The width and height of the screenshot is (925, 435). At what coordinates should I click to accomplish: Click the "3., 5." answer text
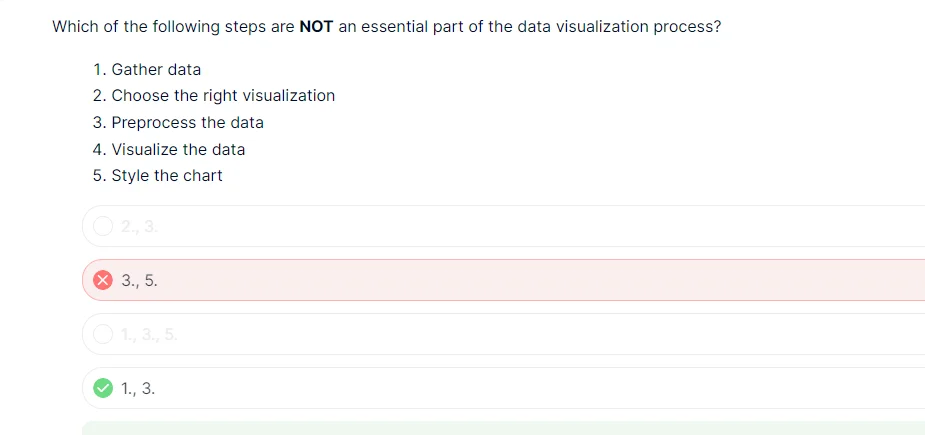[x=139, y=281]
